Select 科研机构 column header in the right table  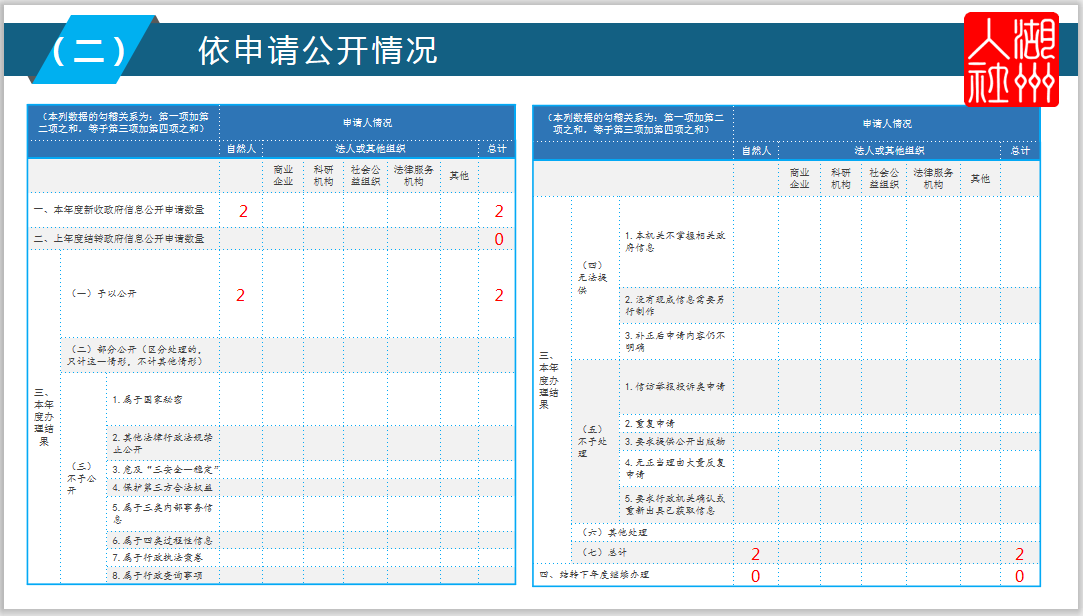(x=841, y=178)
